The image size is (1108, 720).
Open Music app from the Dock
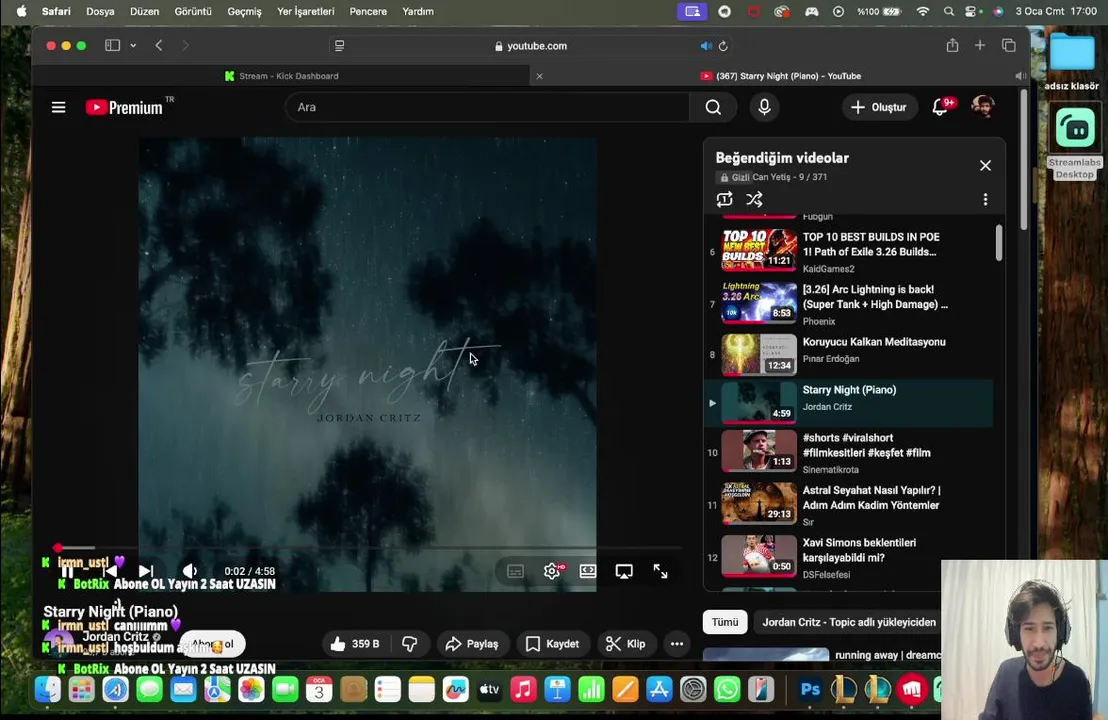click(x=523, y=689)
